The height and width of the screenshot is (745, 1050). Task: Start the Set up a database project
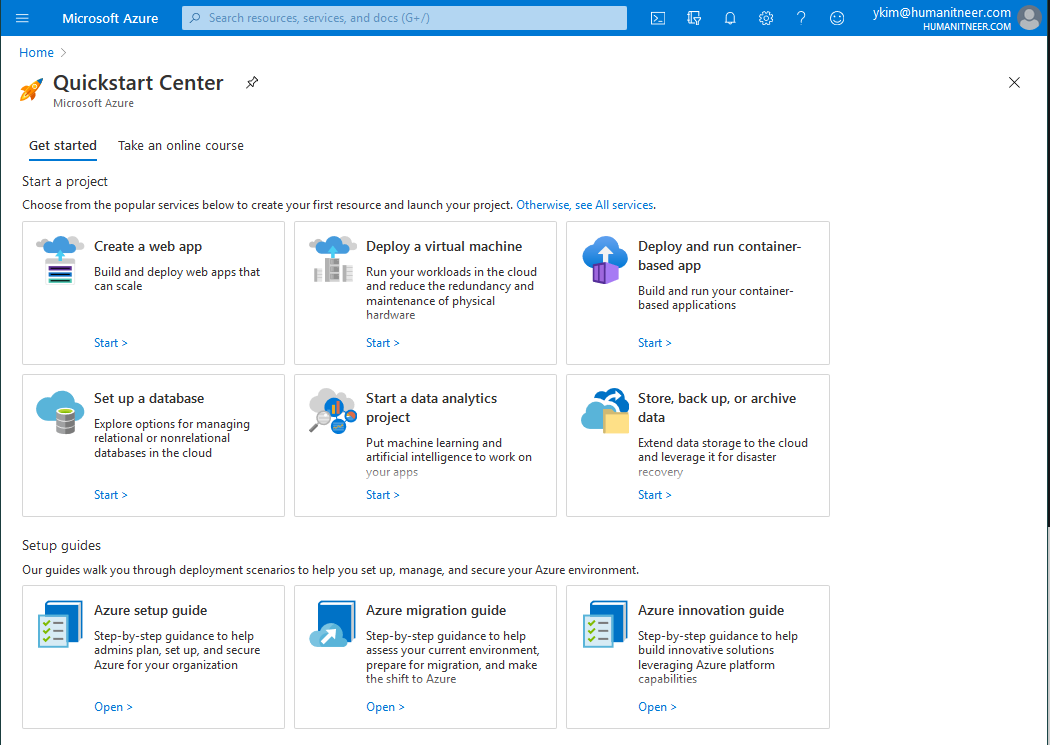coord(110,495)
